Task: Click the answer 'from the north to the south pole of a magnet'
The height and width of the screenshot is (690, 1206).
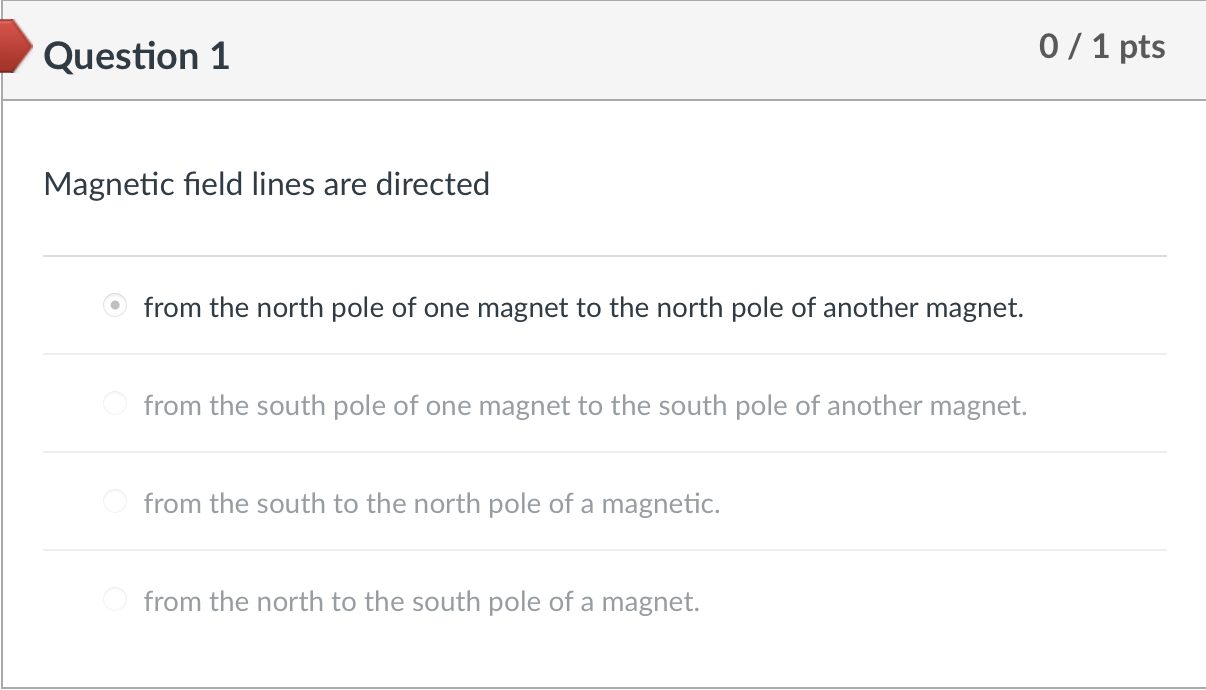Action: pyautogui.click(x=421, y=601)
